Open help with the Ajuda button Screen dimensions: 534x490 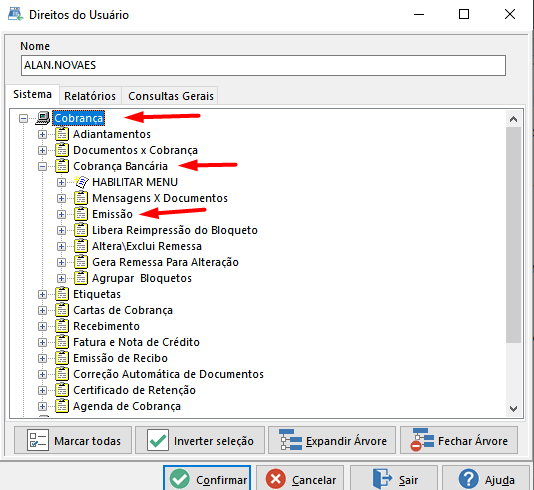point(486,479)
